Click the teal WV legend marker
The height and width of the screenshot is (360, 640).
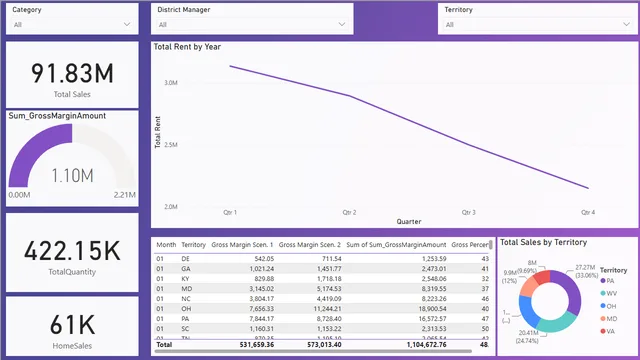pyautogui.click(x=603, y=293)
